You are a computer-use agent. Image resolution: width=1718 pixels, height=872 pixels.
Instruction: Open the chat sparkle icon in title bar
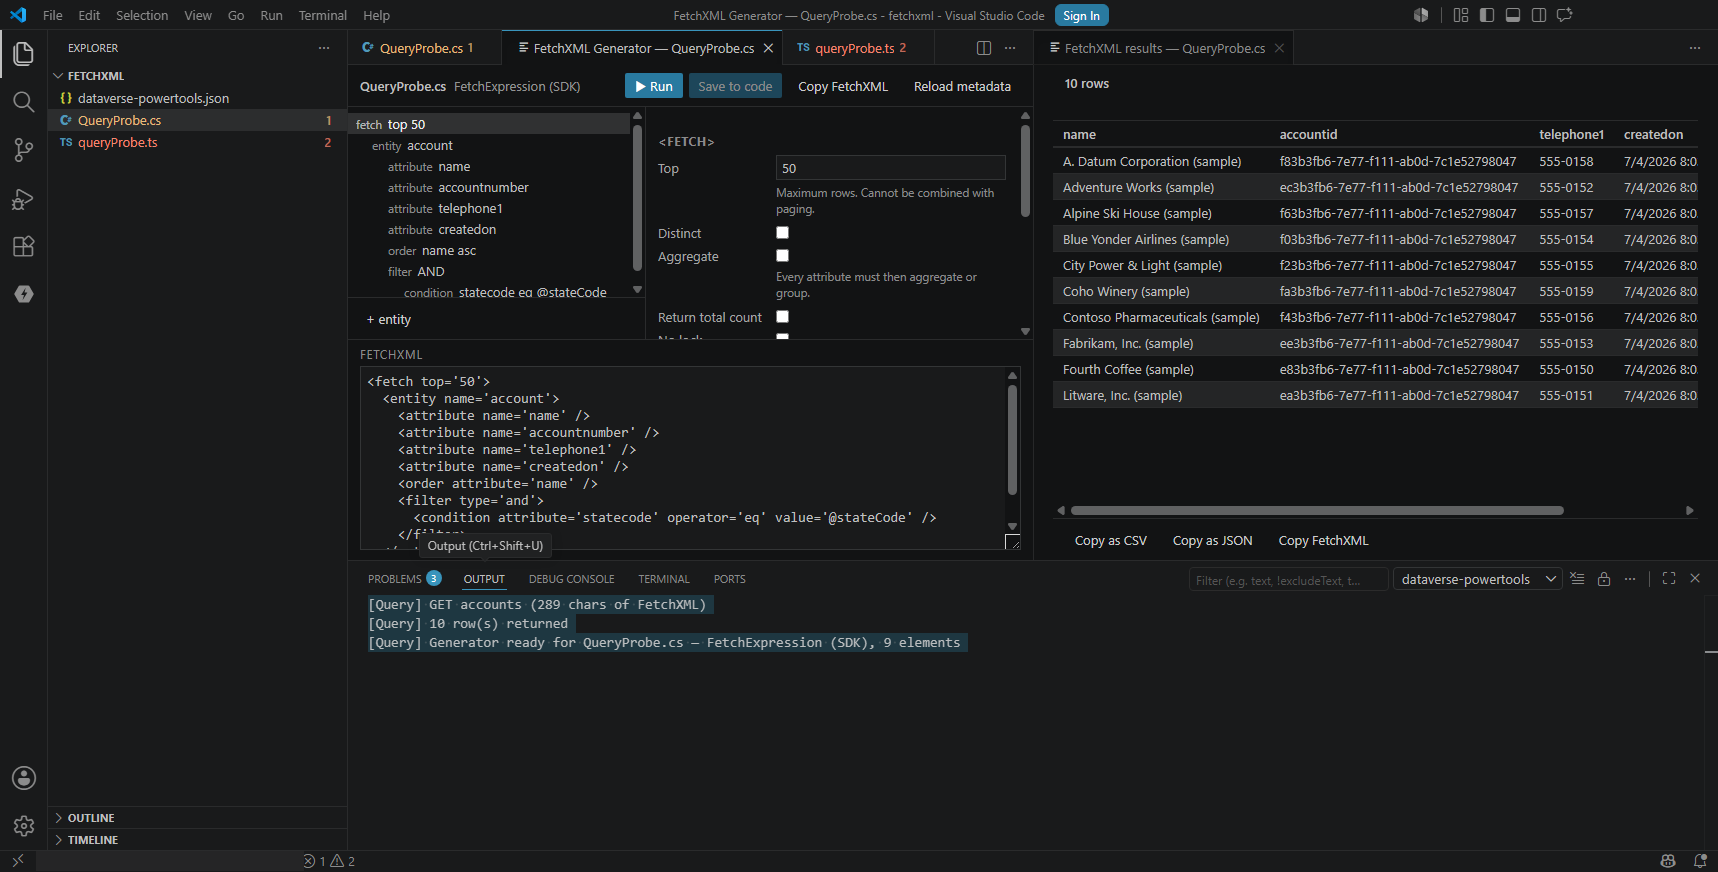point(1565,15)
